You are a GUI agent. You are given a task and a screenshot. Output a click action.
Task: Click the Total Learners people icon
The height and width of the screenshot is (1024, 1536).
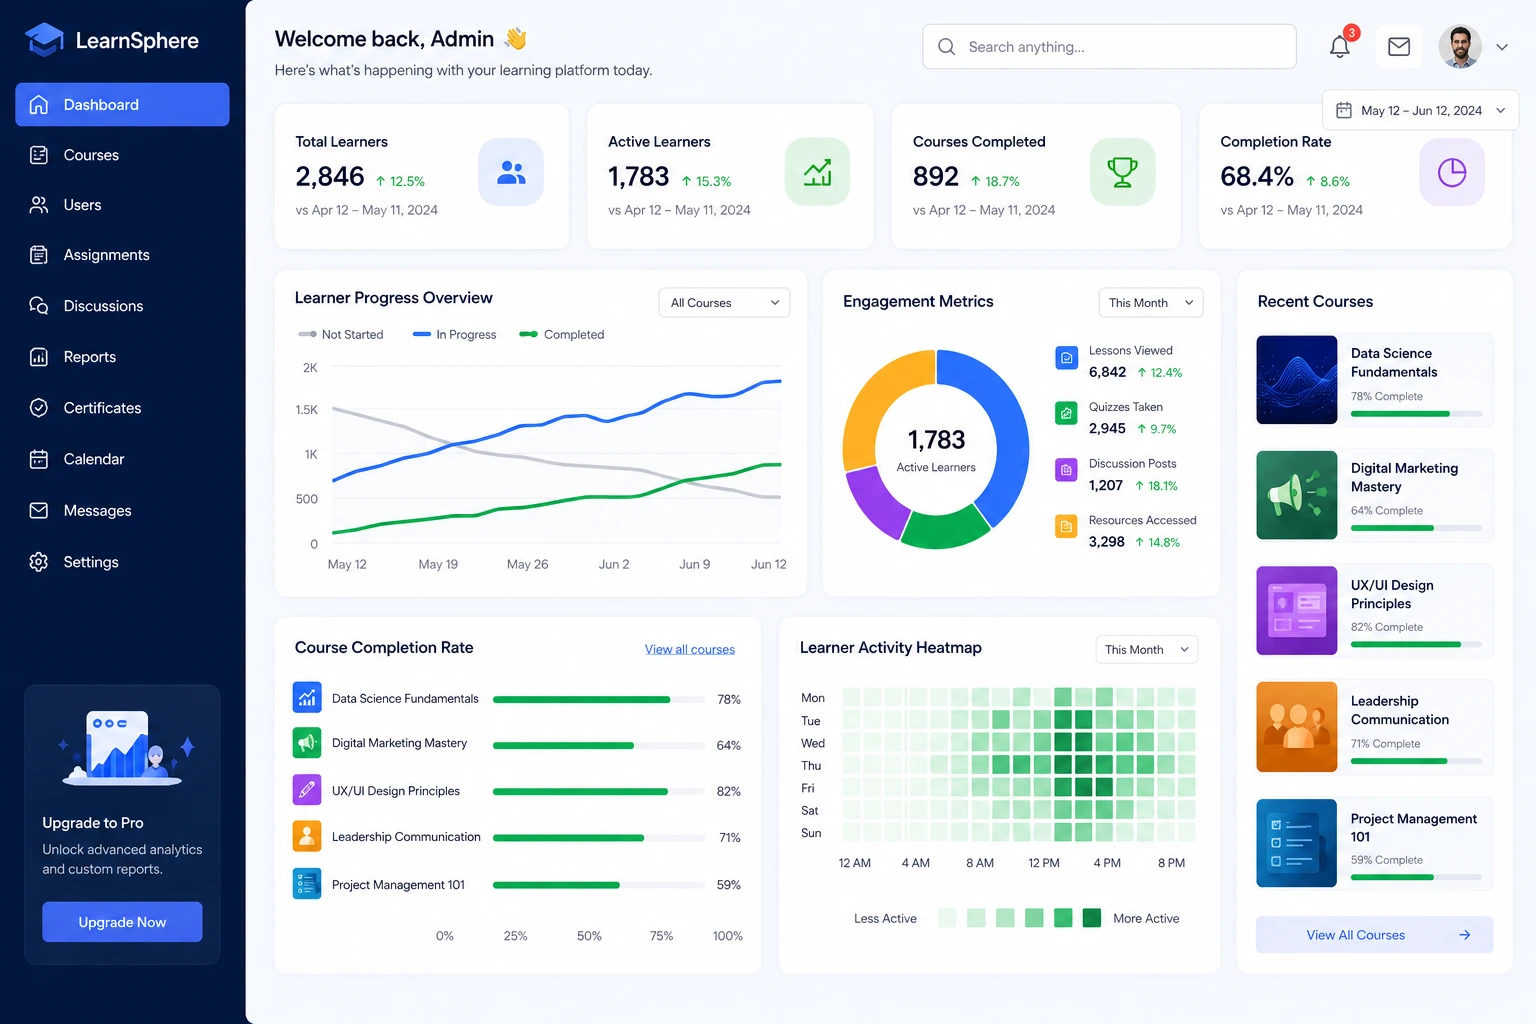click(511, 172)
